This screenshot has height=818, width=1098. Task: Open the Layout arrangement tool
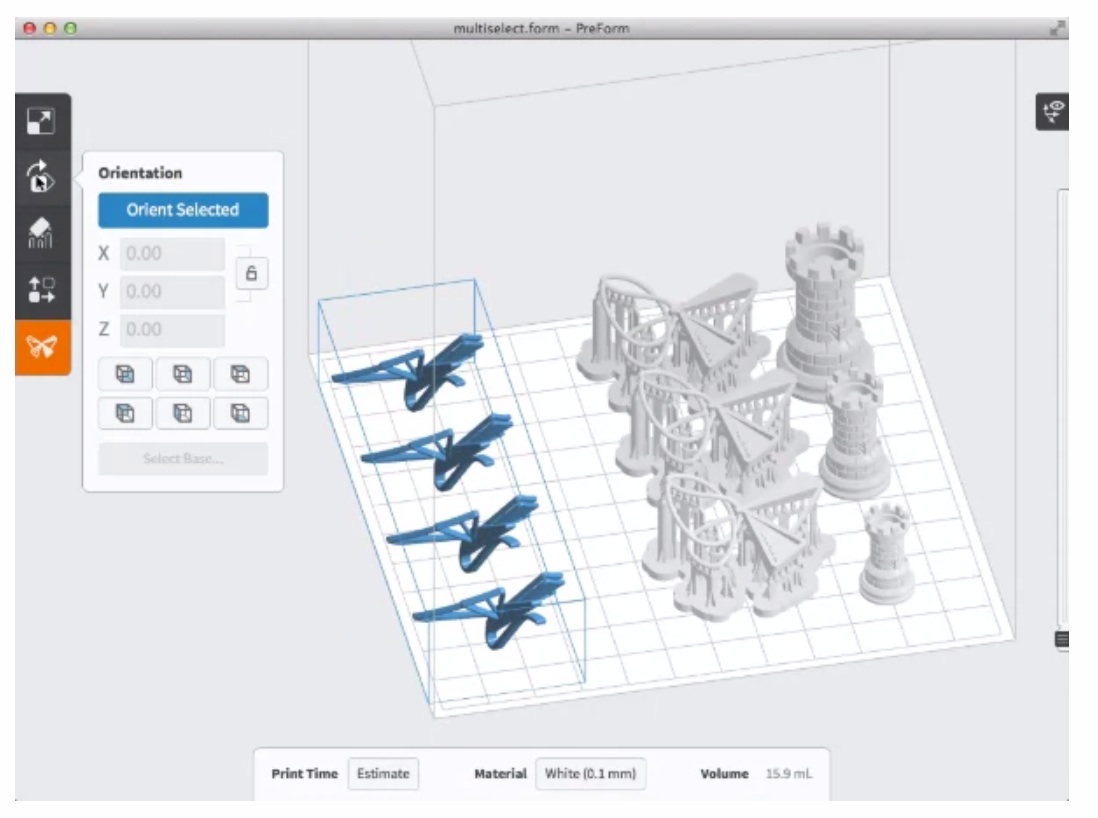(42, 291)
